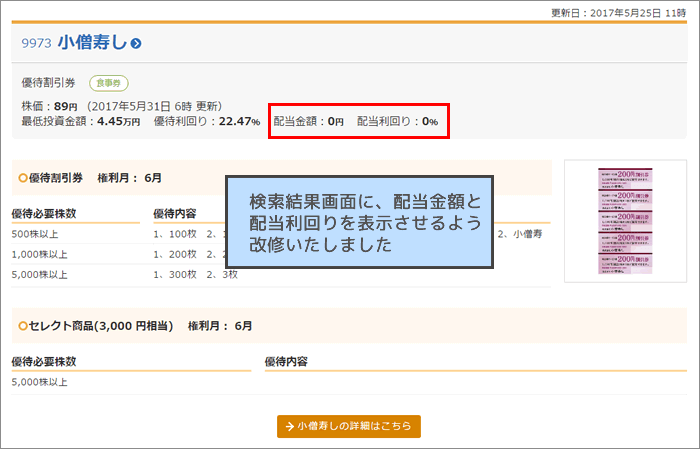Click the 優待内容 header in セレクト商品 section

click(286, 362)
